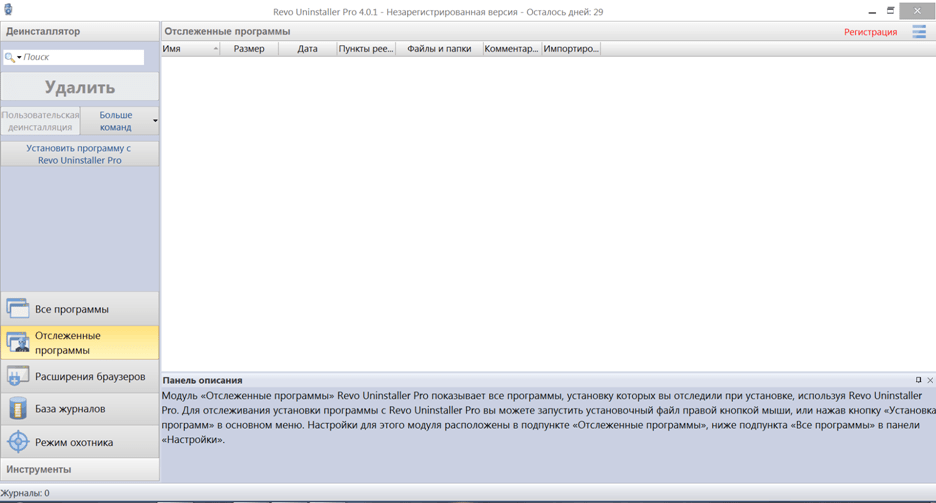Click the red "Регистрация" link
Viewport: 936px width, 503px height.
[x=870, y=32]
